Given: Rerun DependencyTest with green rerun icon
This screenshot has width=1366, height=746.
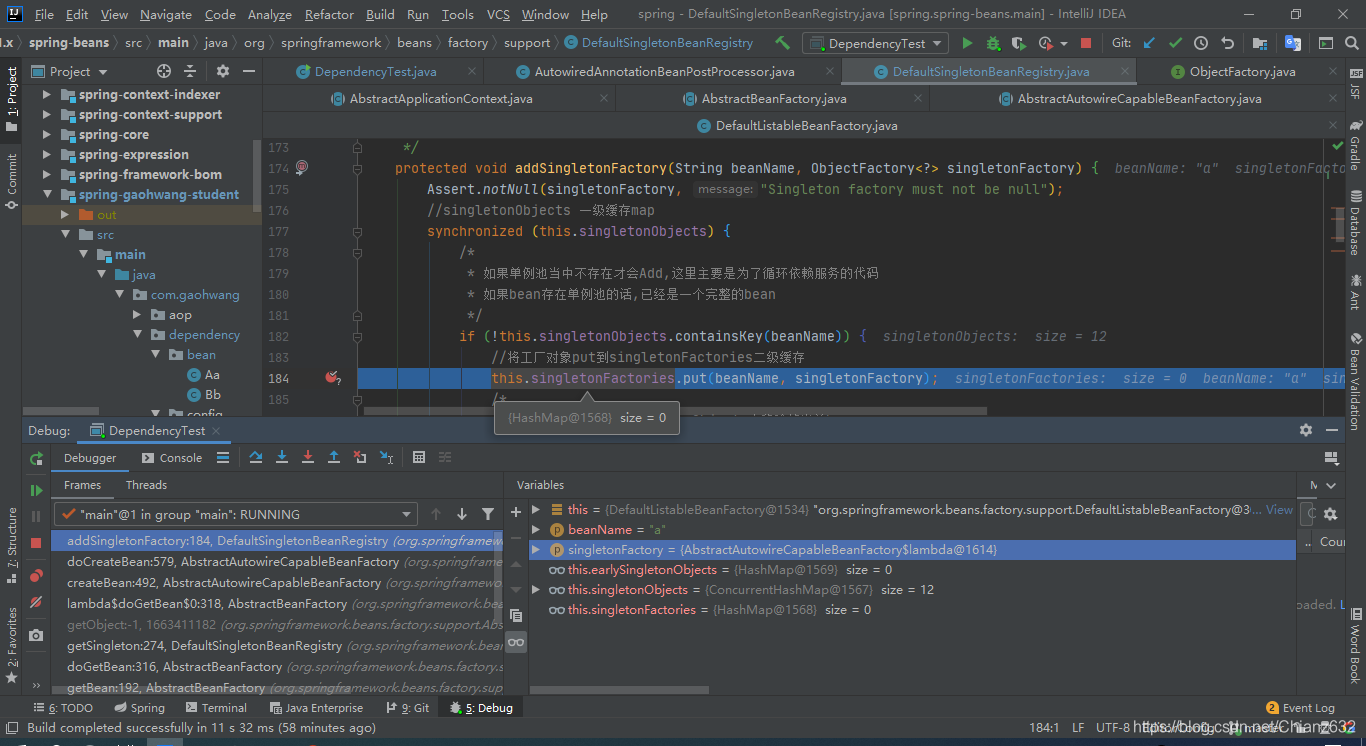Looking at the screenshot, I should (36, 458).
